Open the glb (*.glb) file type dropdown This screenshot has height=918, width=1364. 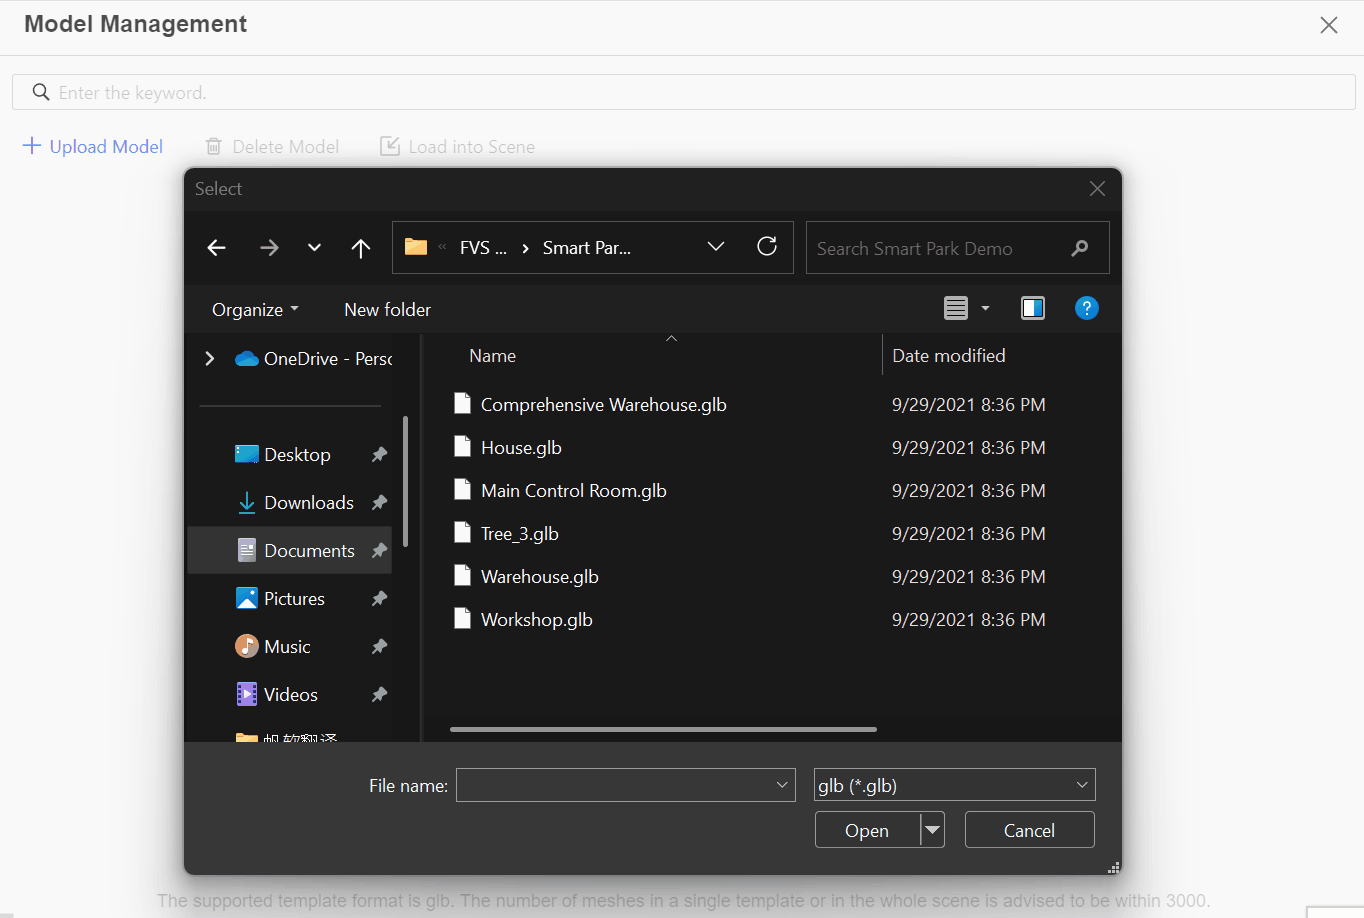click(1081, 785)
